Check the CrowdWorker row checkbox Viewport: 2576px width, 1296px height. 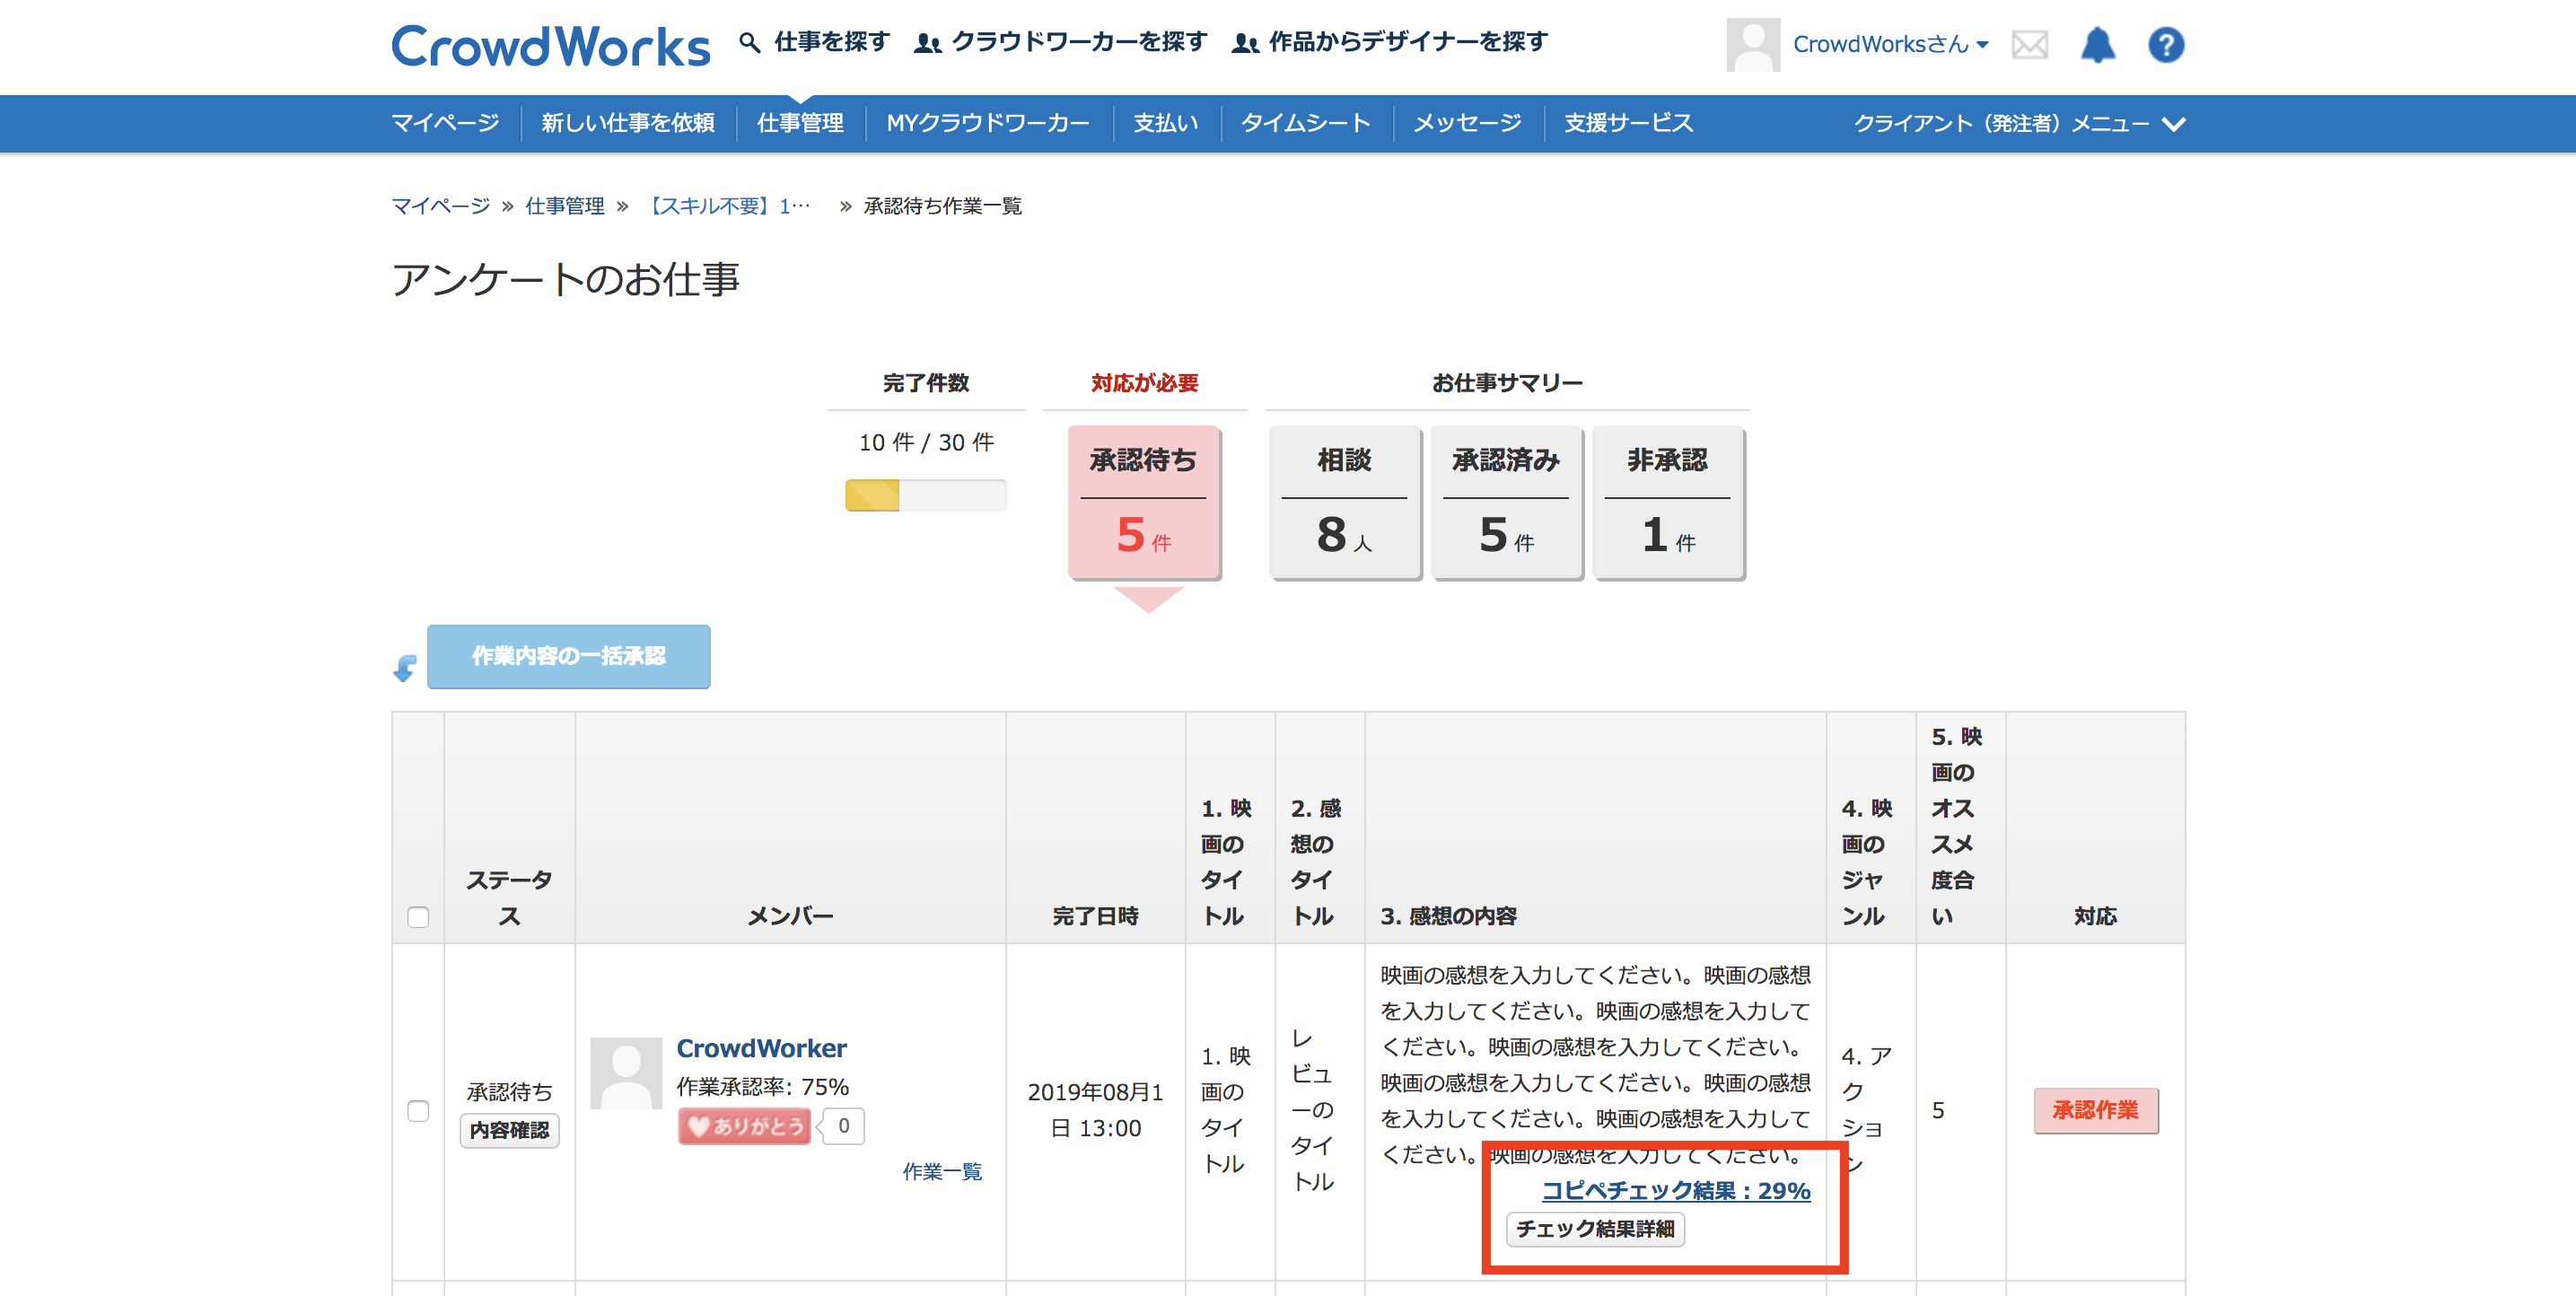click(418, 1111)
